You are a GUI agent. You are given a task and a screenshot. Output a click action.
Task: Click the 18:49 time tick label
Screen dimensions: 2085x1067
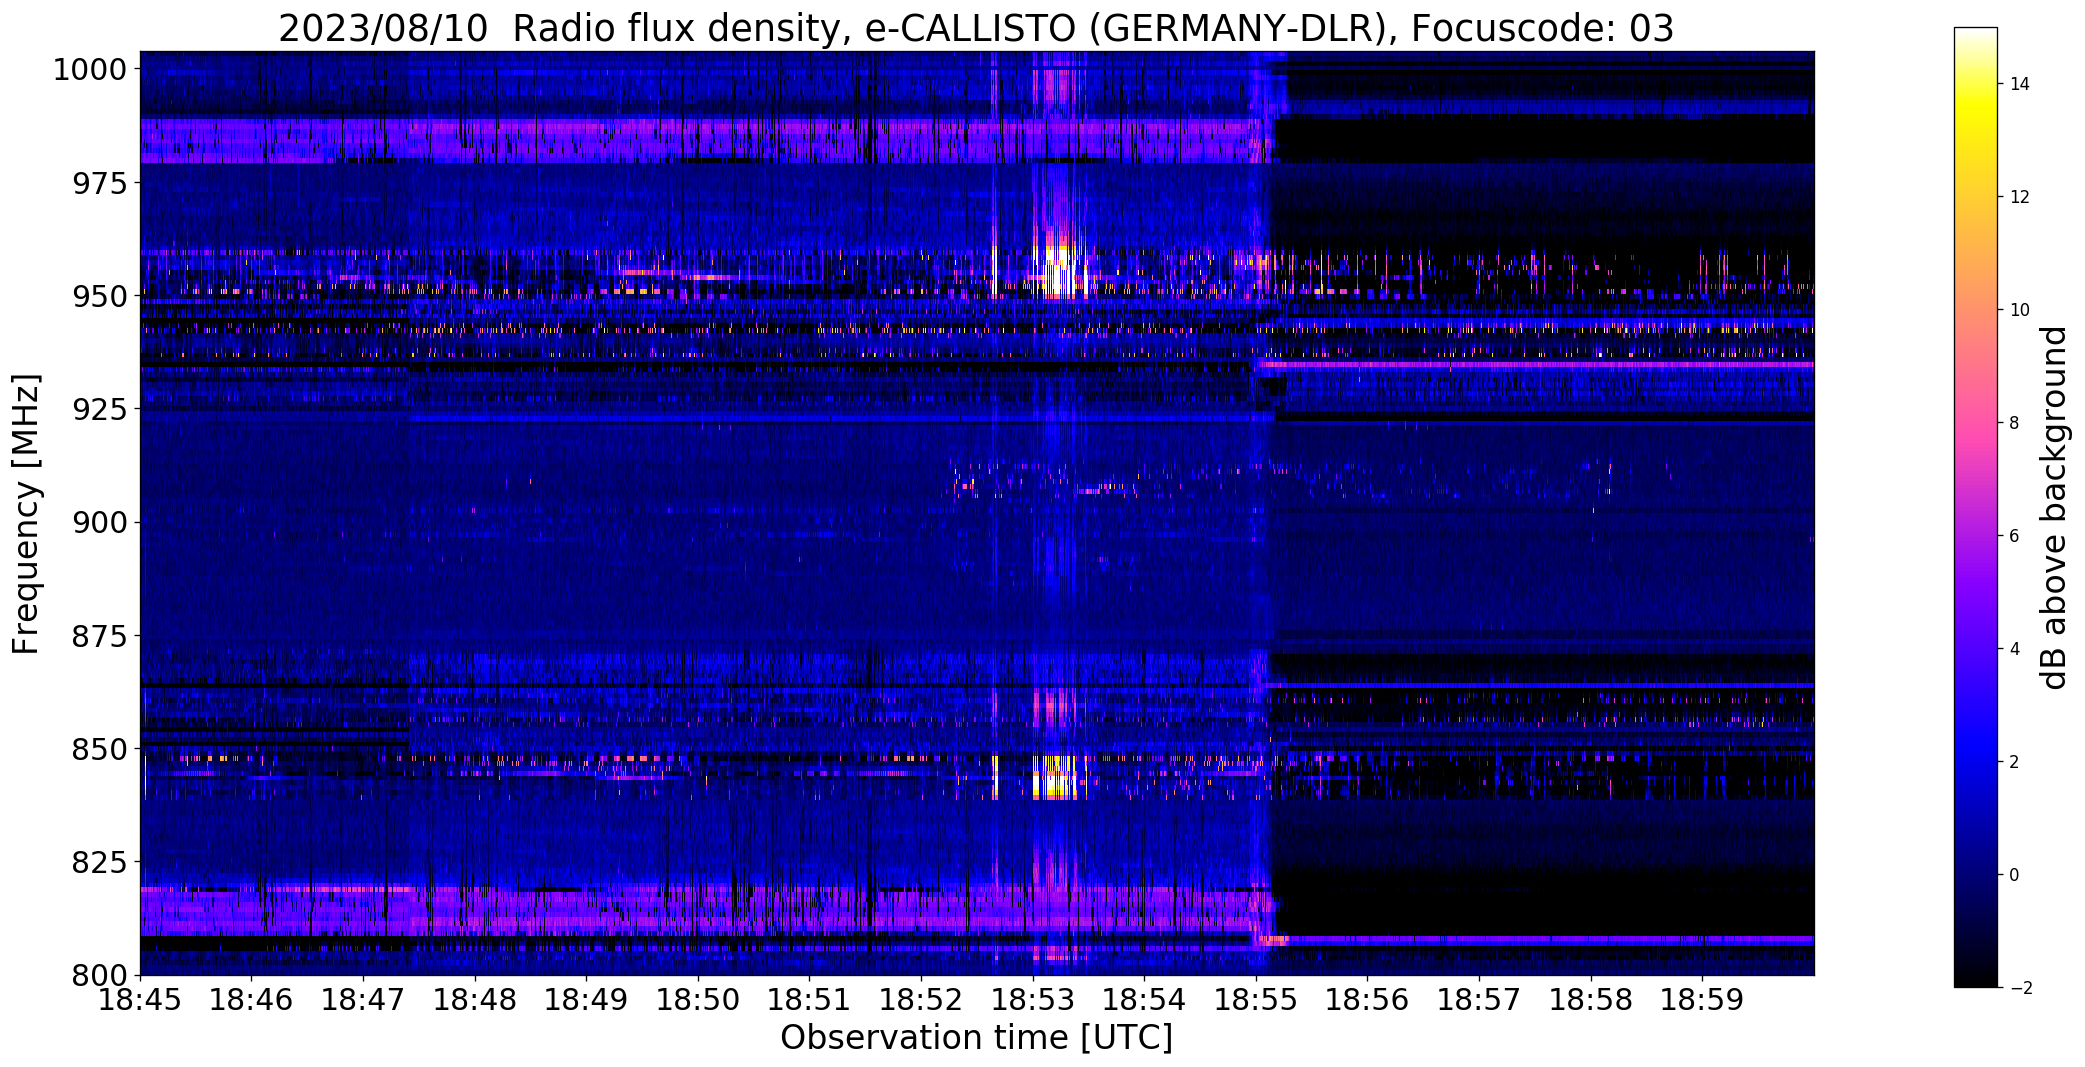[587, 1000]
